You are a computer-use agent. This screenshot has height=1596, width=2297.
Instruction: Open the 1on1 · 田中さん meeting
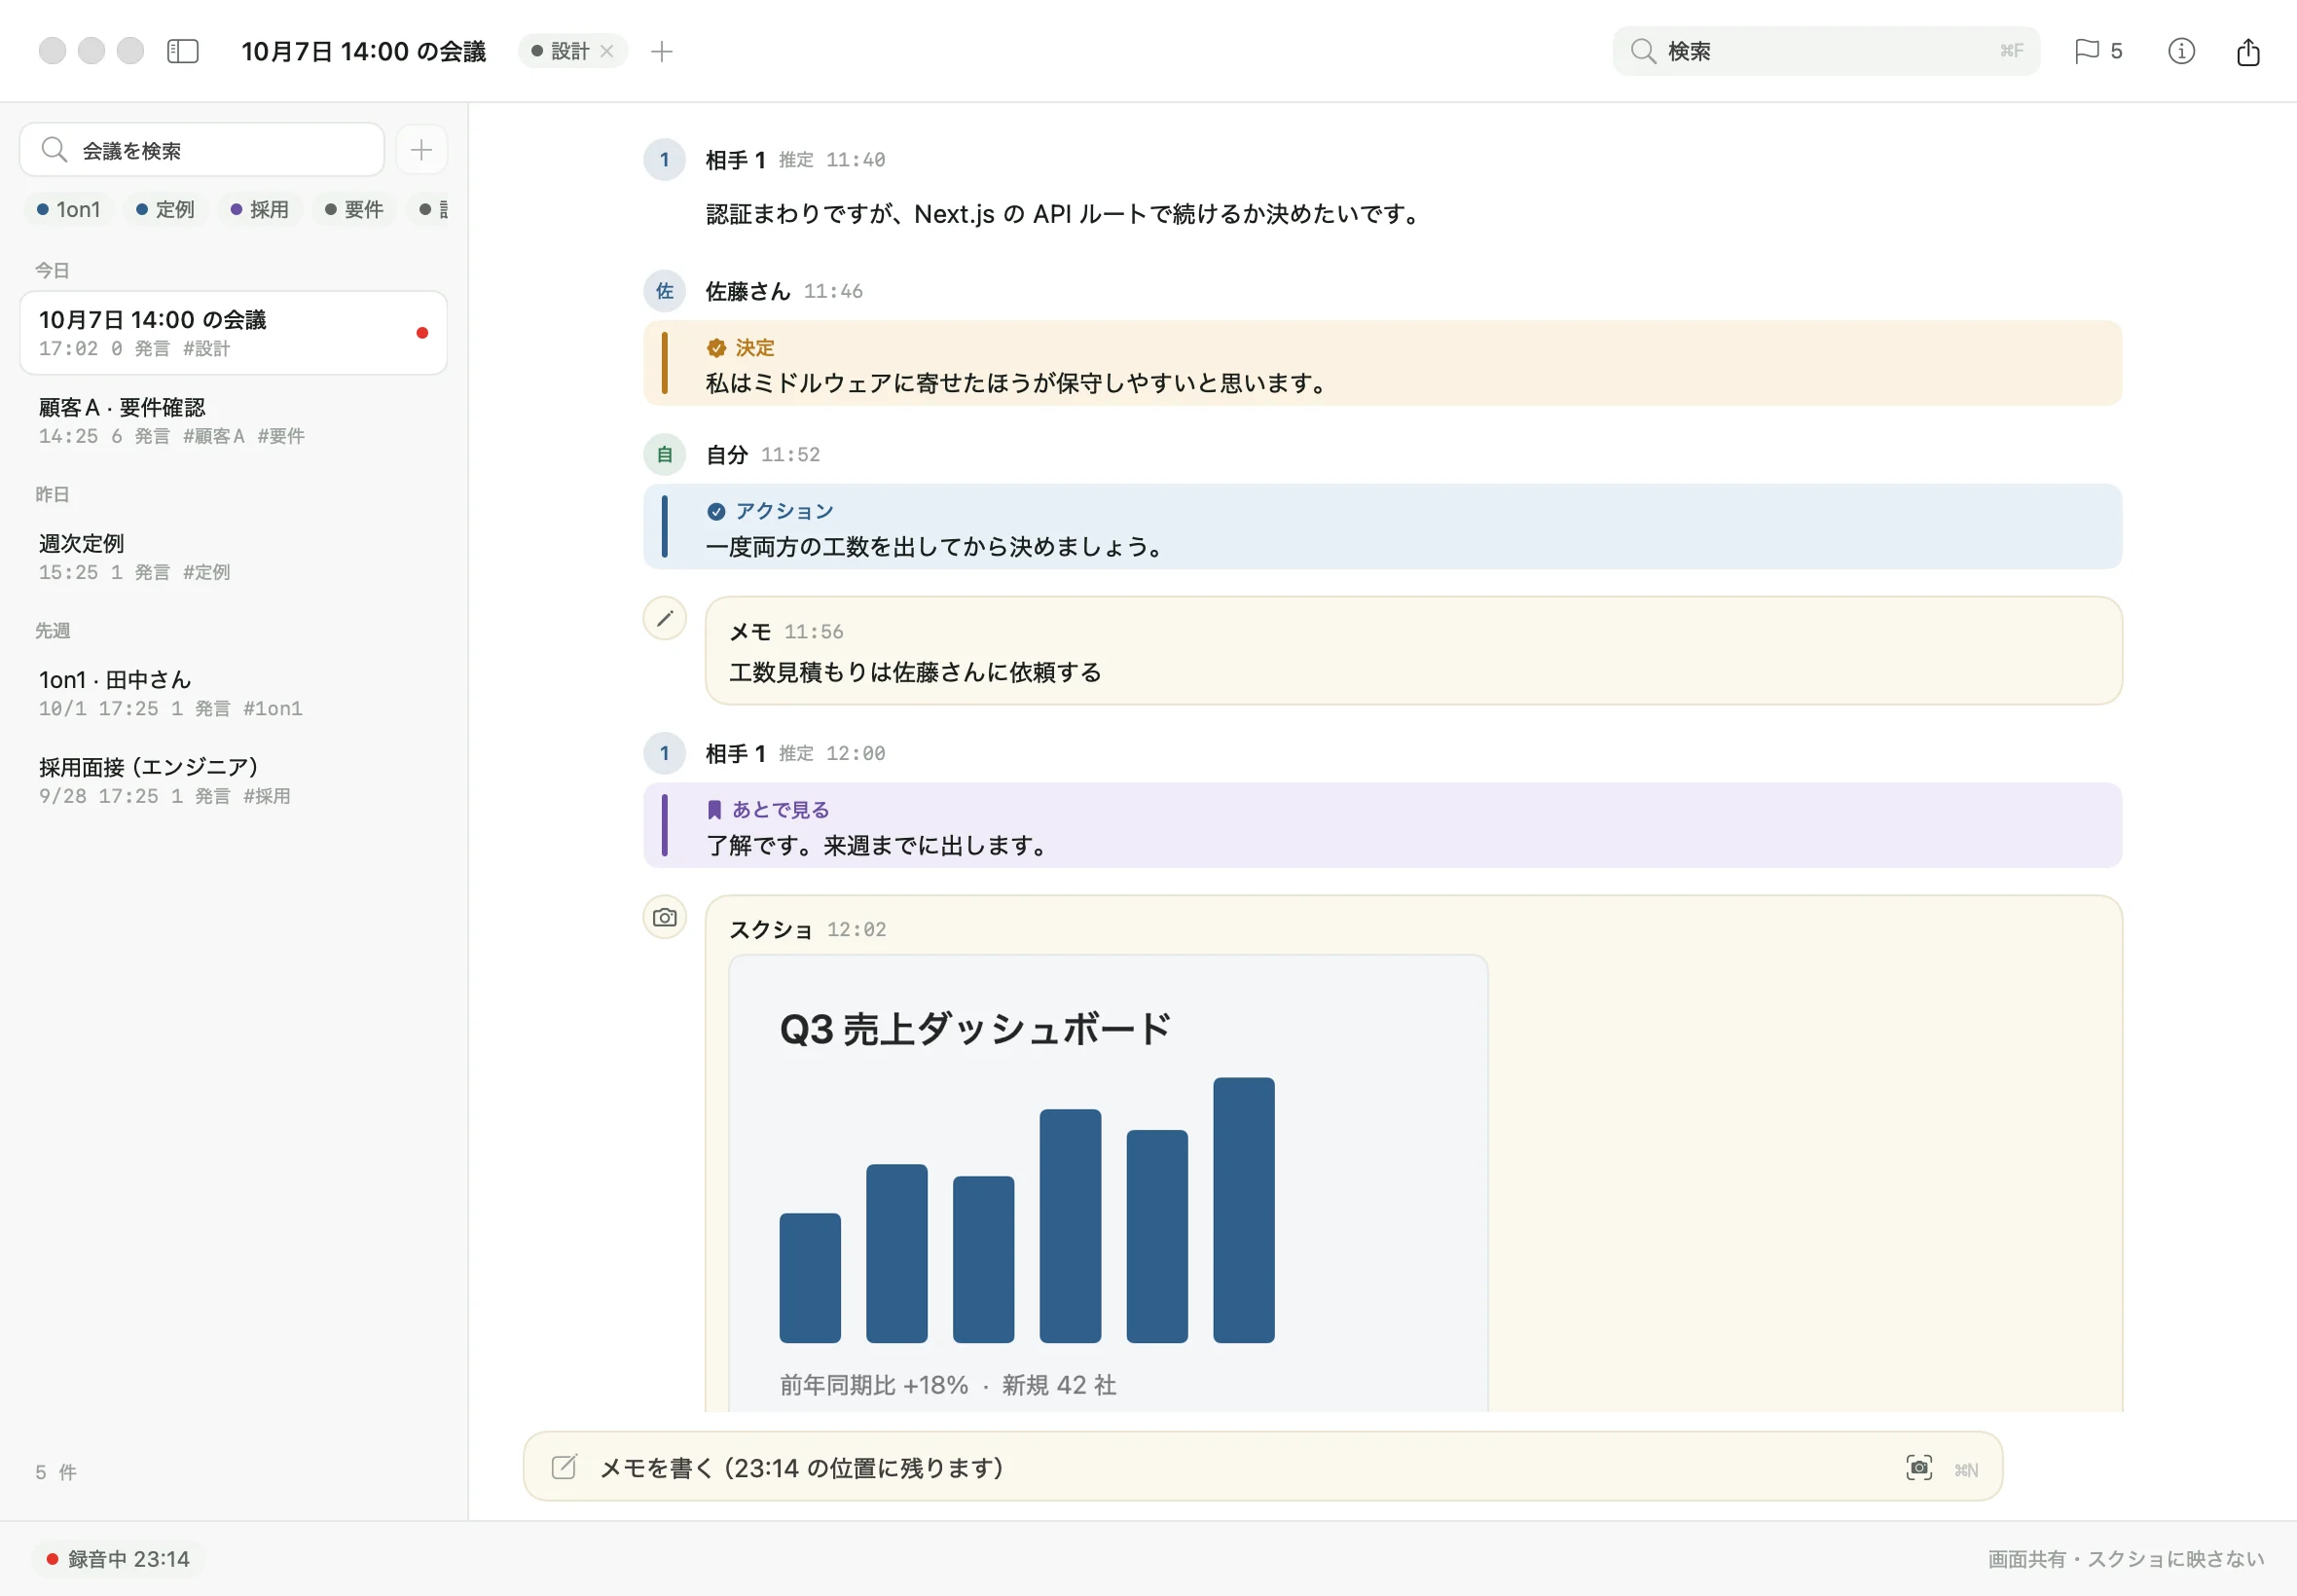point(233,693)
